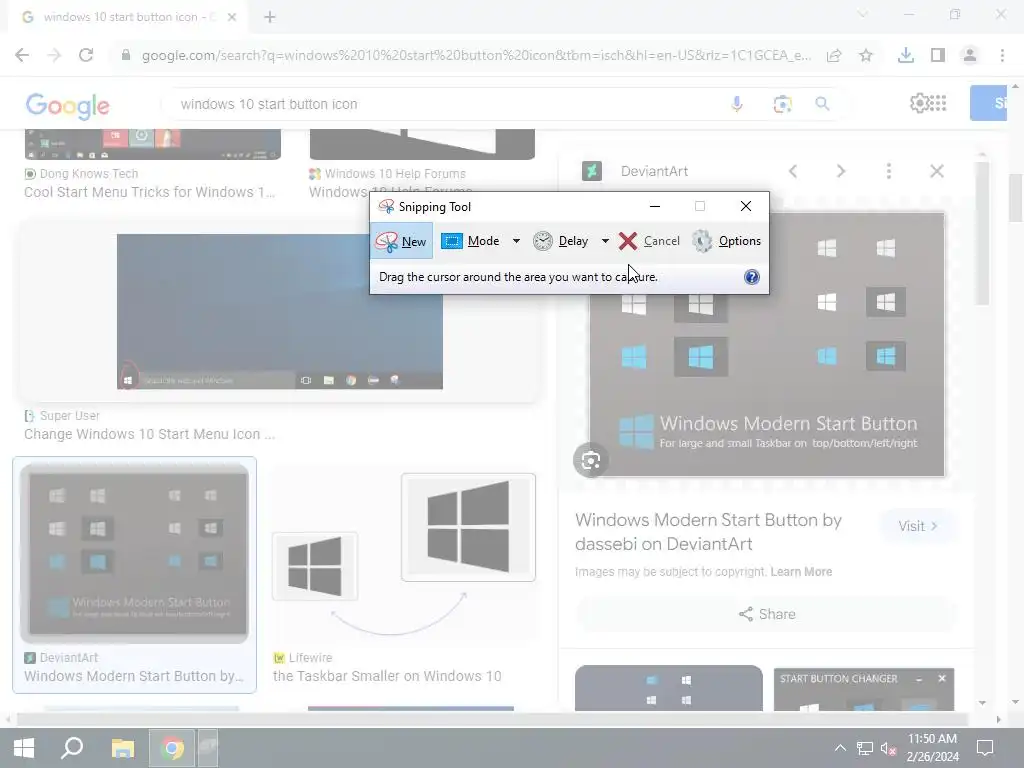This screenshot has width=1024, height=768.
Task: Open Lifewire taskbar smaller result image
Action: [x=404, y=554]
